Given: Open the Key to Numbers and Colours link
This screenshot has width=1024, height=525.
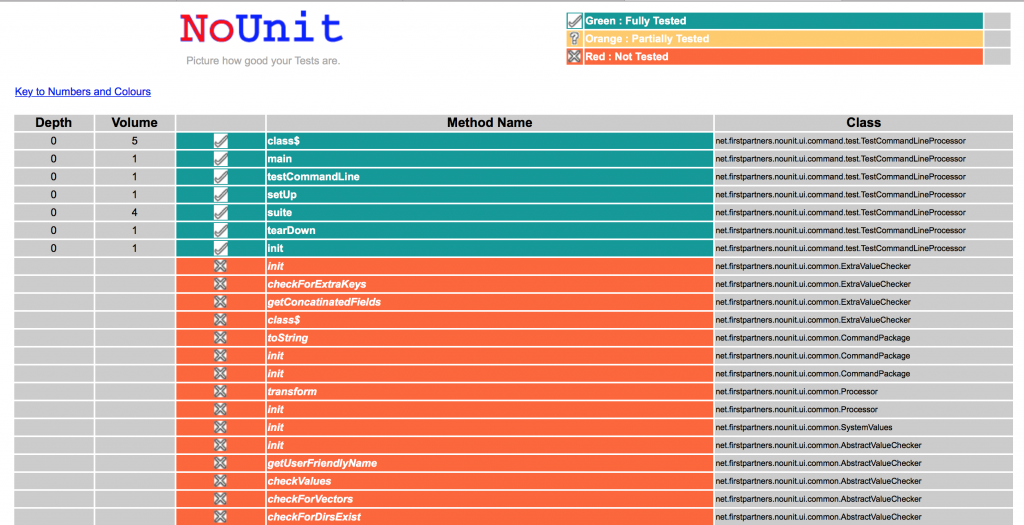Looking at the screenshot, I should click(83, 91).
